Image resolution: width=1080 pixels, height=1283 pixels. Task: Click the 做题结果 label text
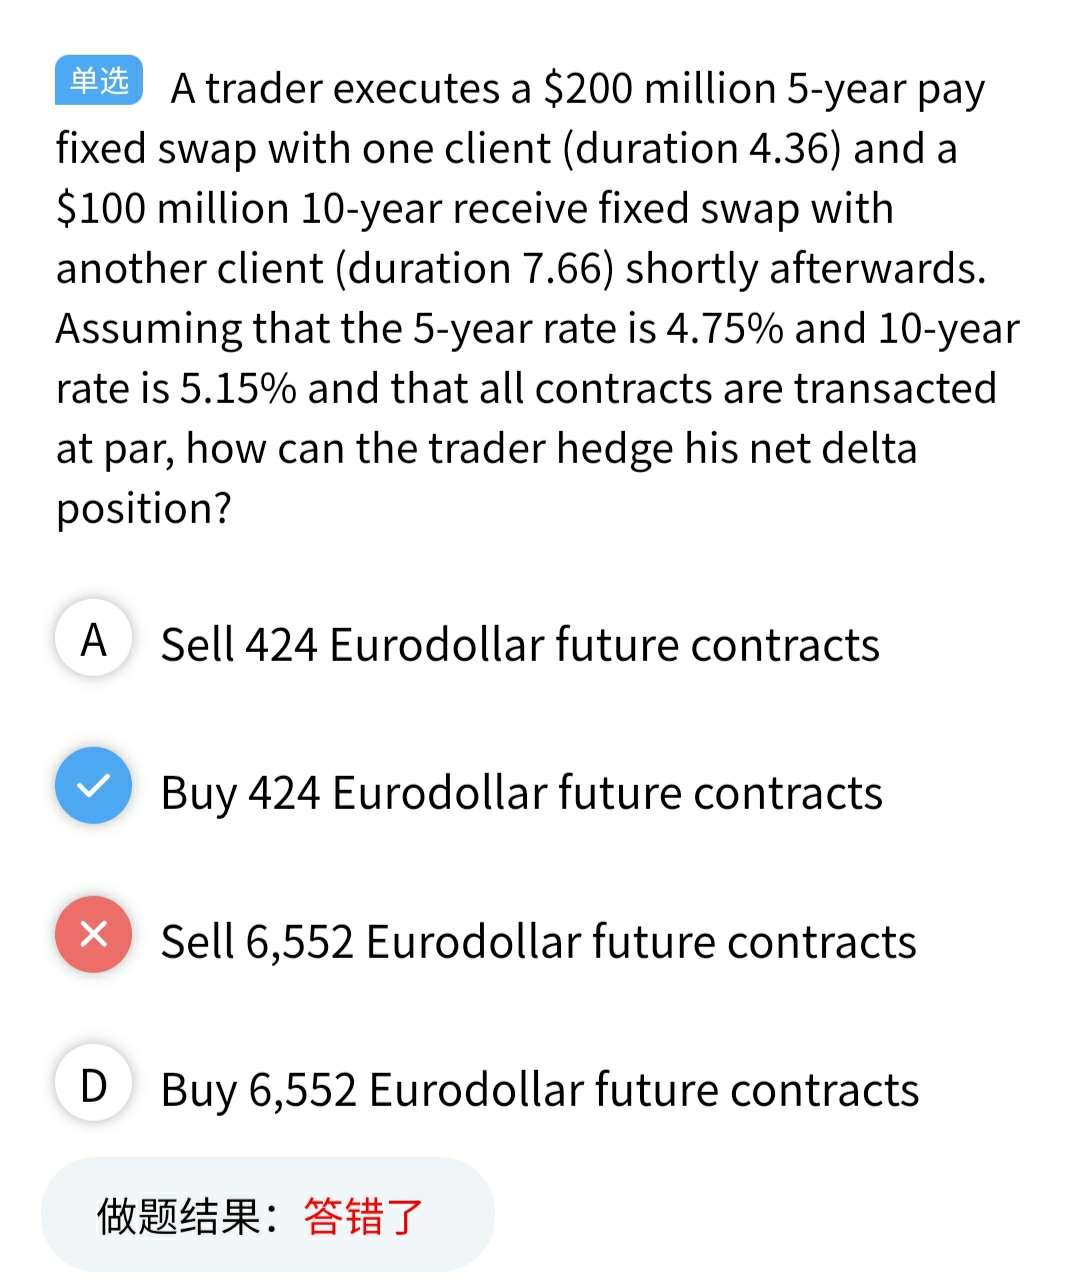pos(180,1216)
